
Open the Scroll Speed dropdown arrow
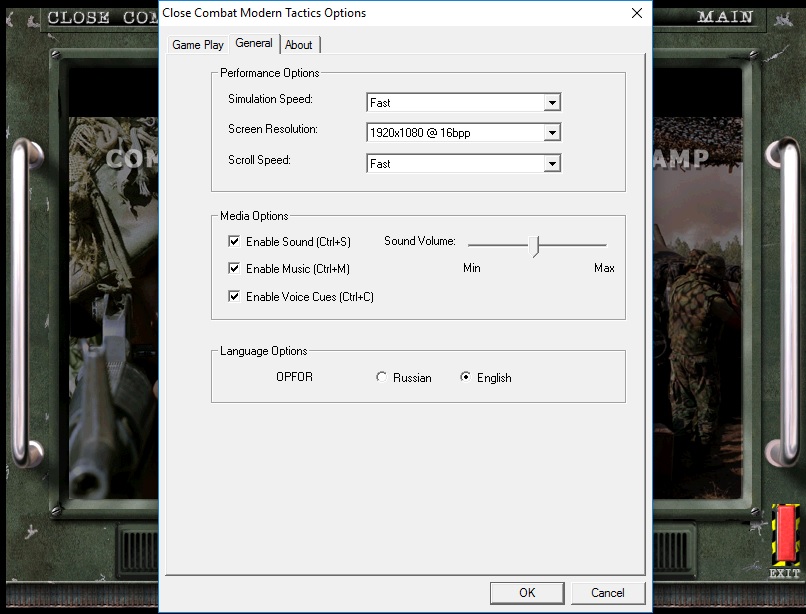click(552, 164)
